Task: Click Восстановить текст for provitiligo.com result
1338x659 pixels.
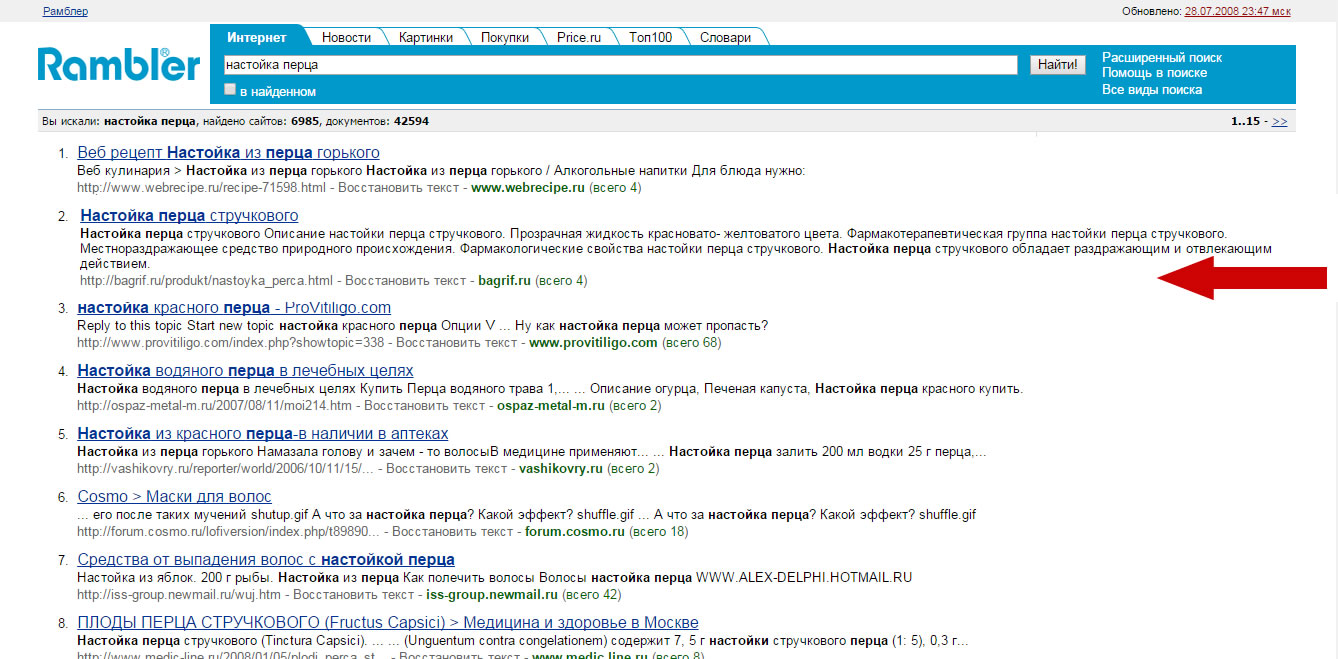Action: 457,342
